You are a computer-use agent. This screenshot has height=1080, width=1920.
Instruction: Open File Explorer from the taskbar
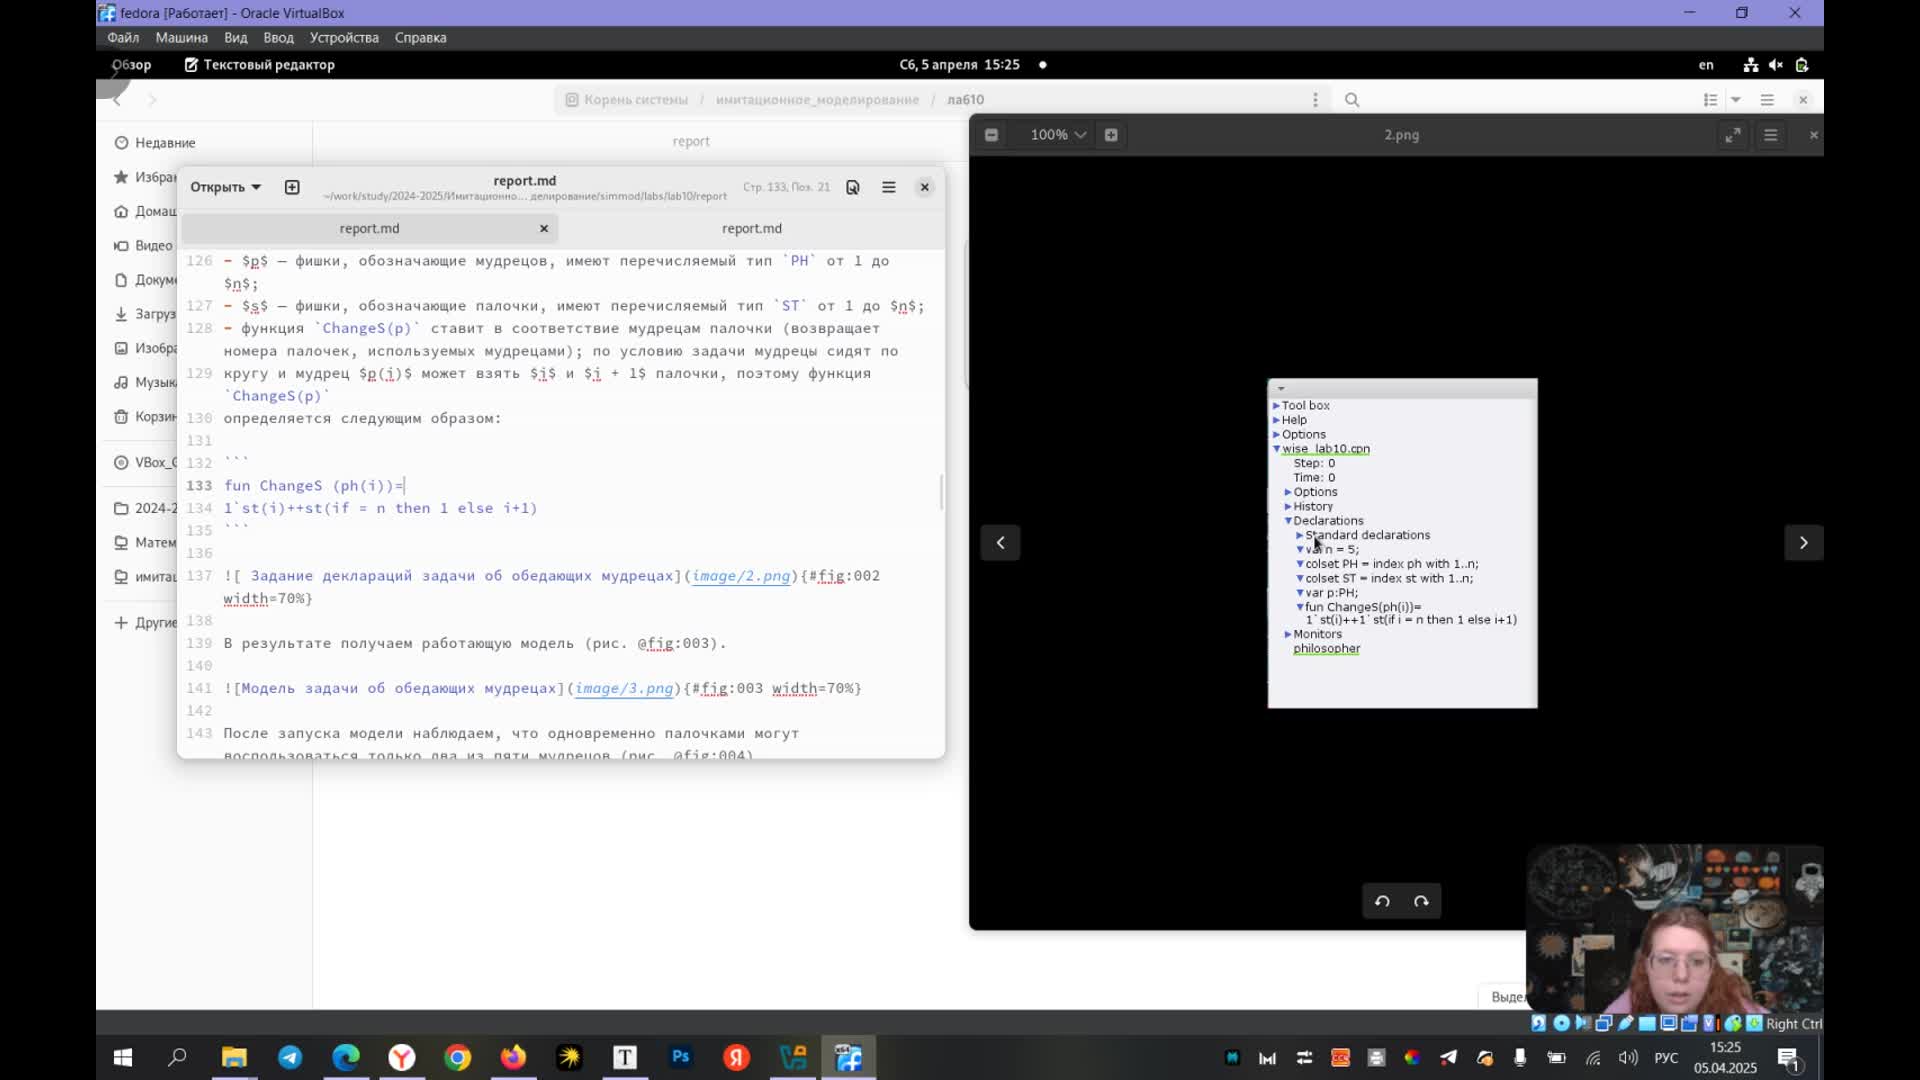(234, 1057)
